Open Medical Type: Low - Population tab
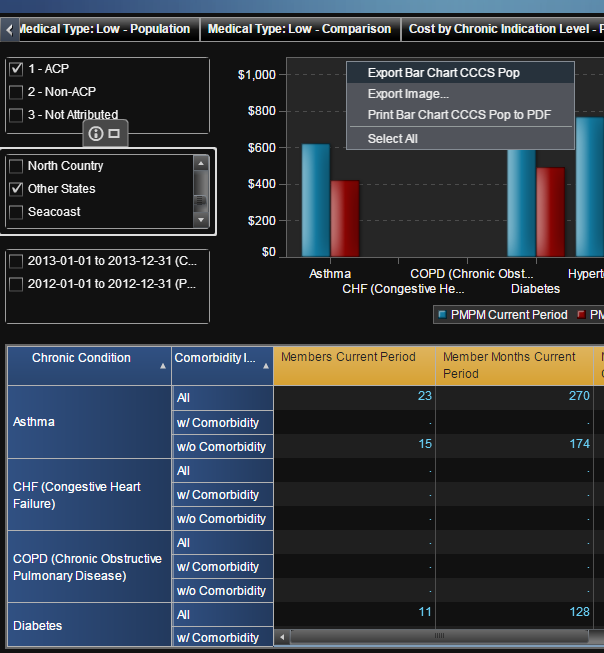 [109, 29]
